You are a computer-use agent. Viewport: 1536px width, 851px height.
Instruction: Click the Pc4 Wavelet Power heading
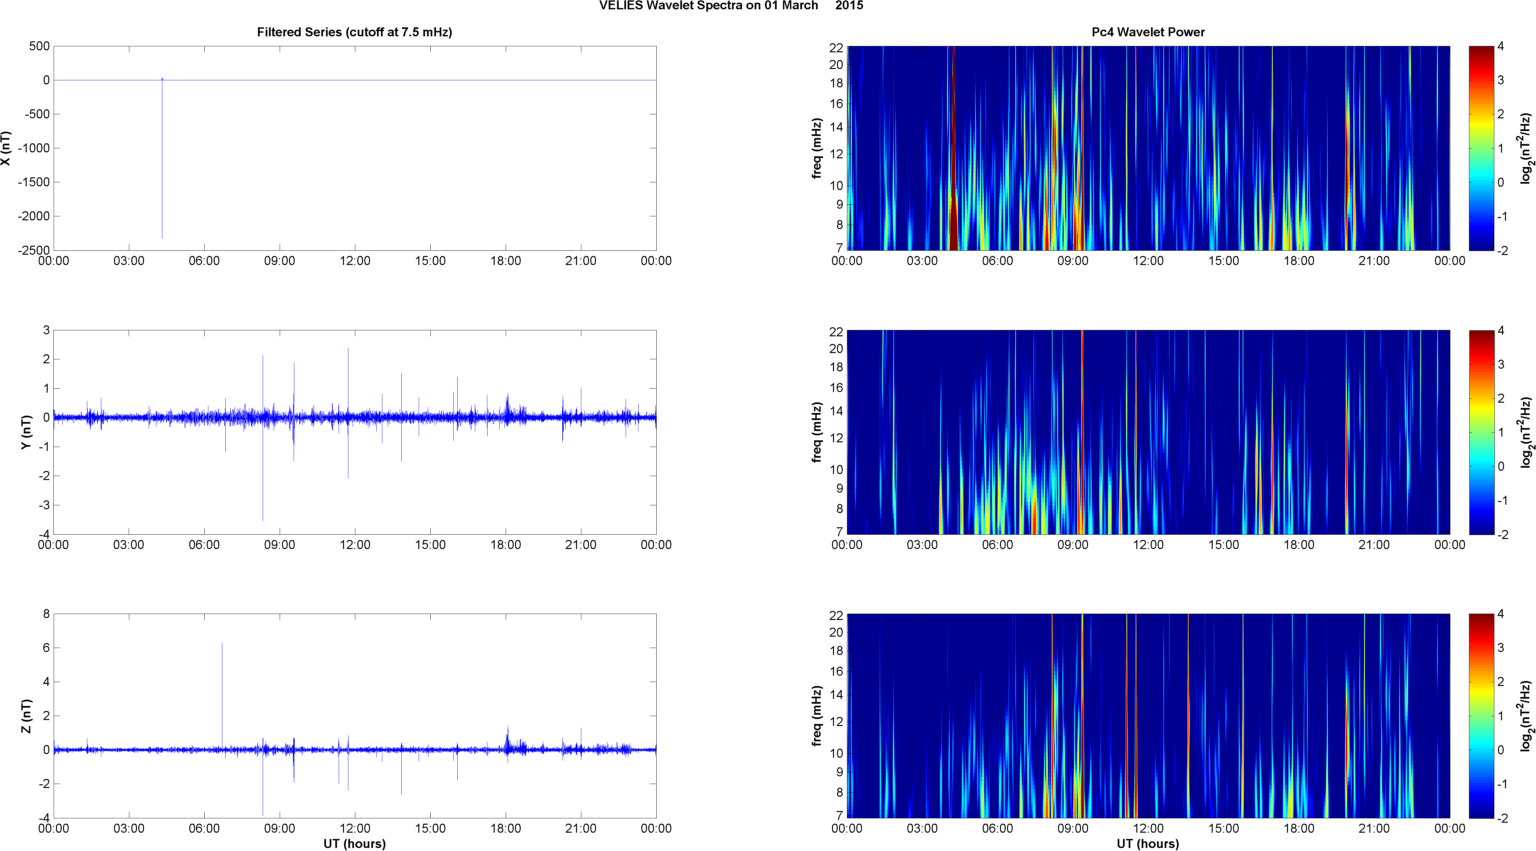1147,32
